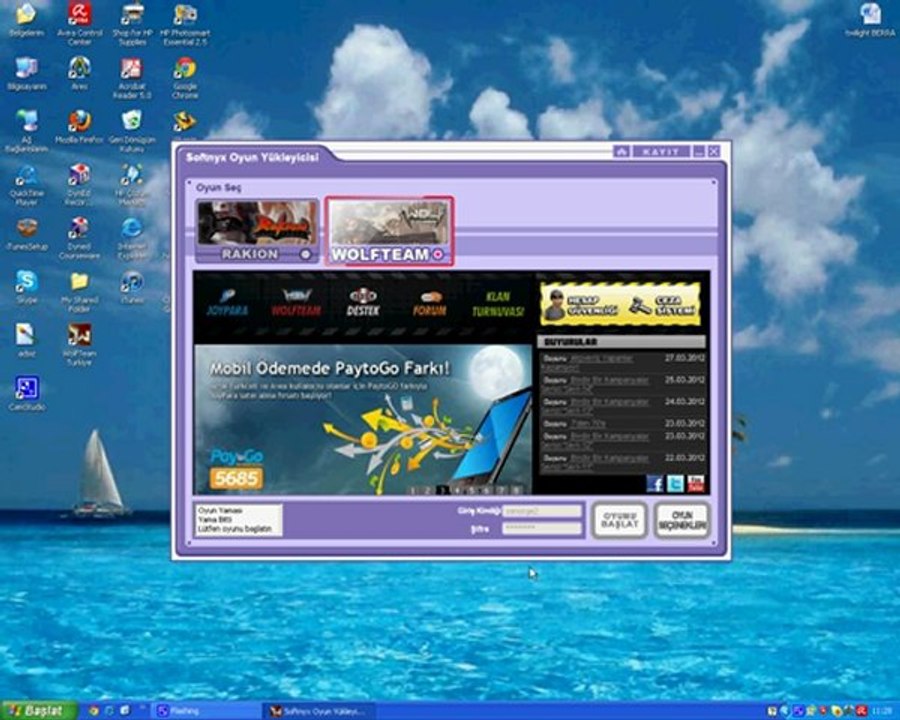Select the WOLFTEAM game tile

coord(389,231)
